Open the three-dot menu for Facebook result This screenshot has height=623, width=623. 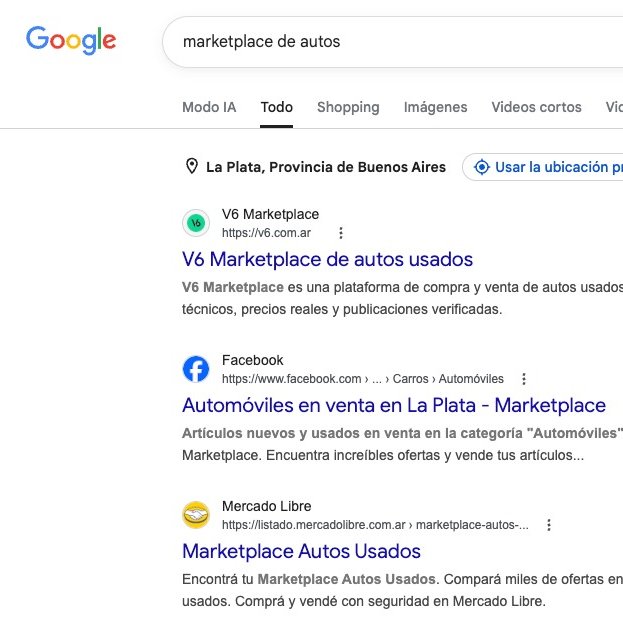(x=524, y=379)
